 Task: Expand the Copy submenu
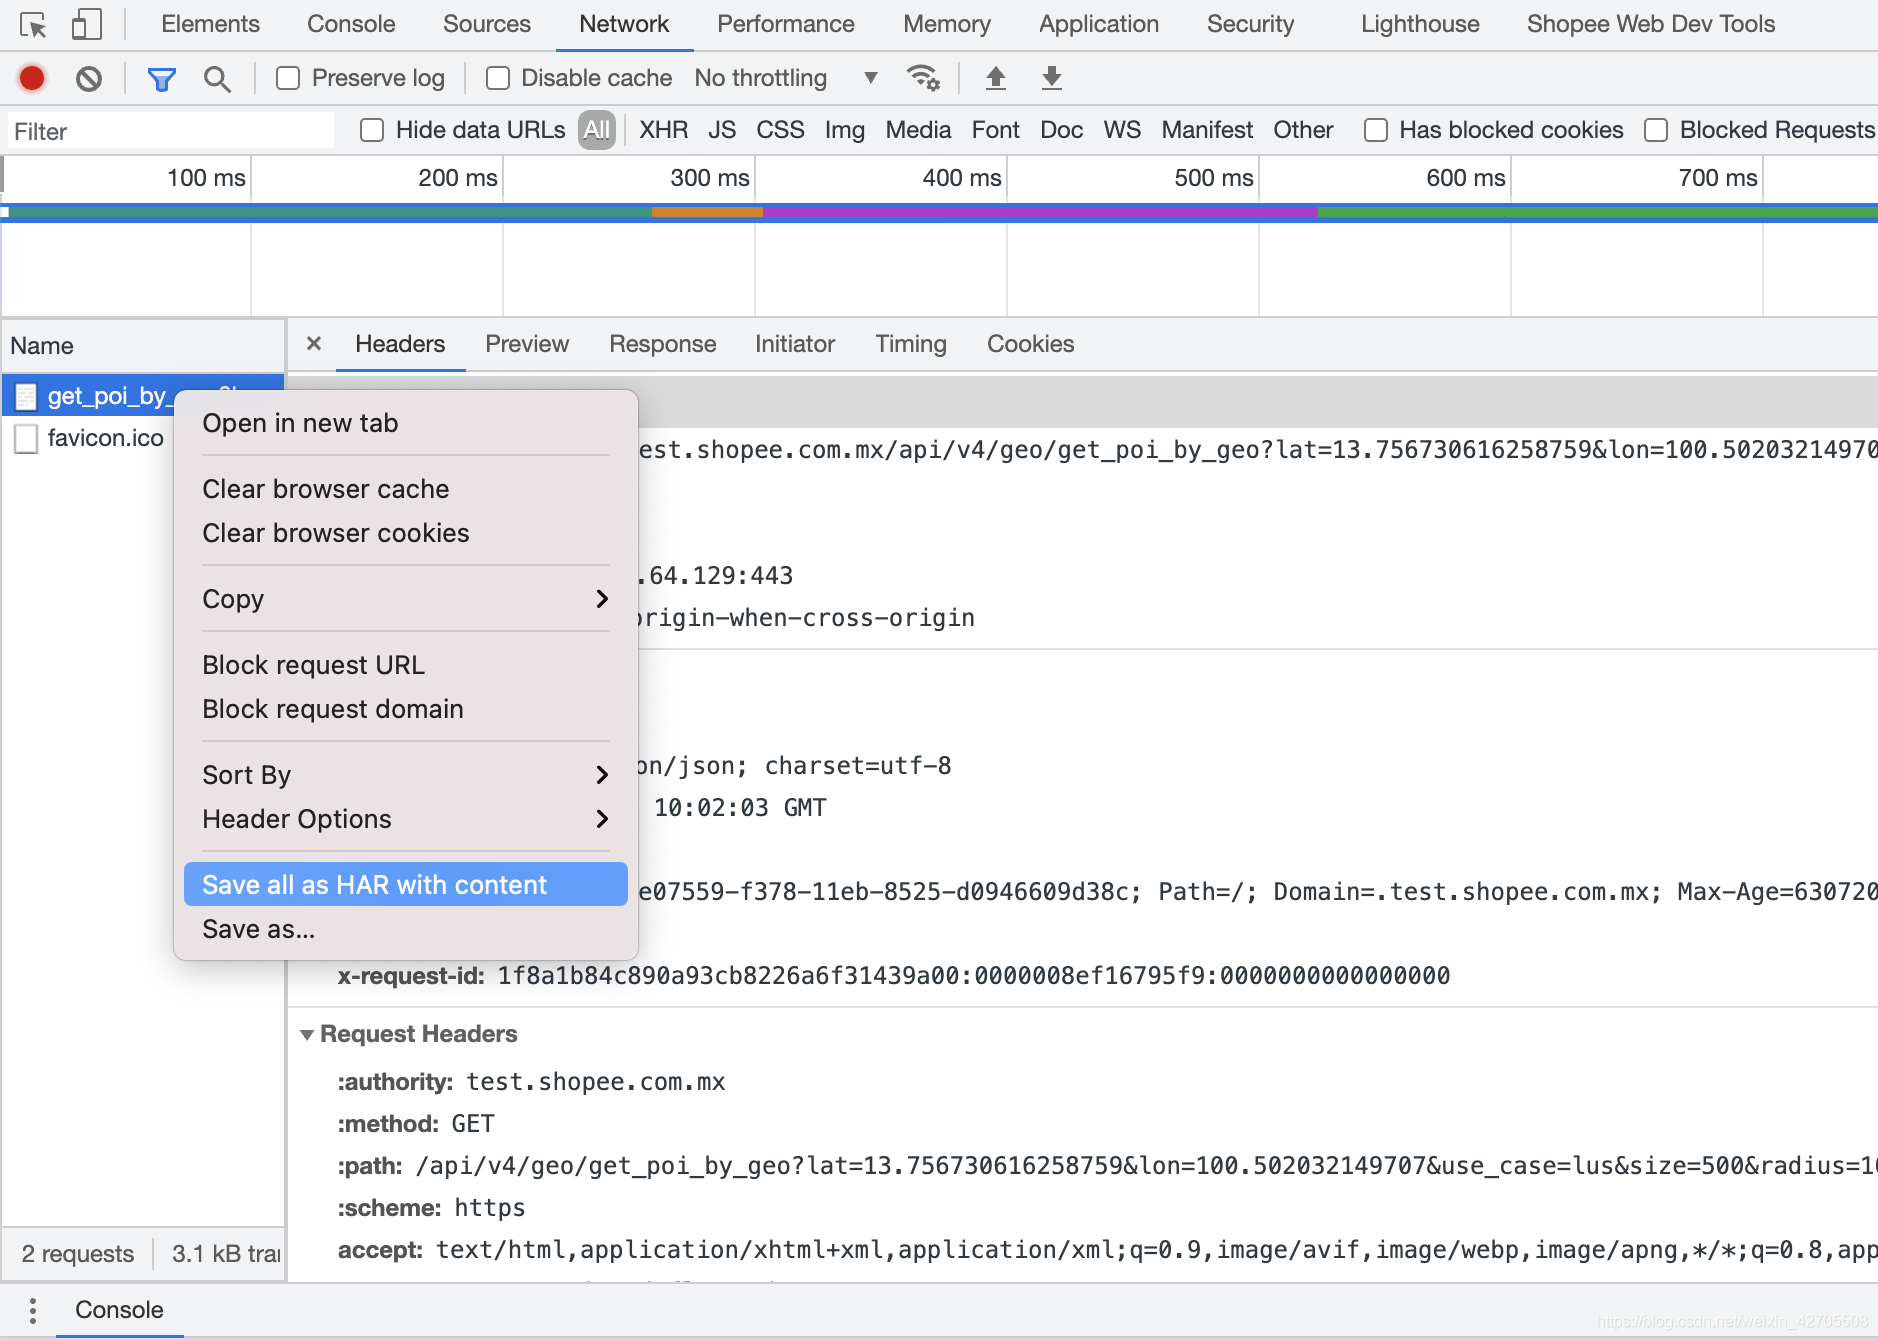point(405,599)
